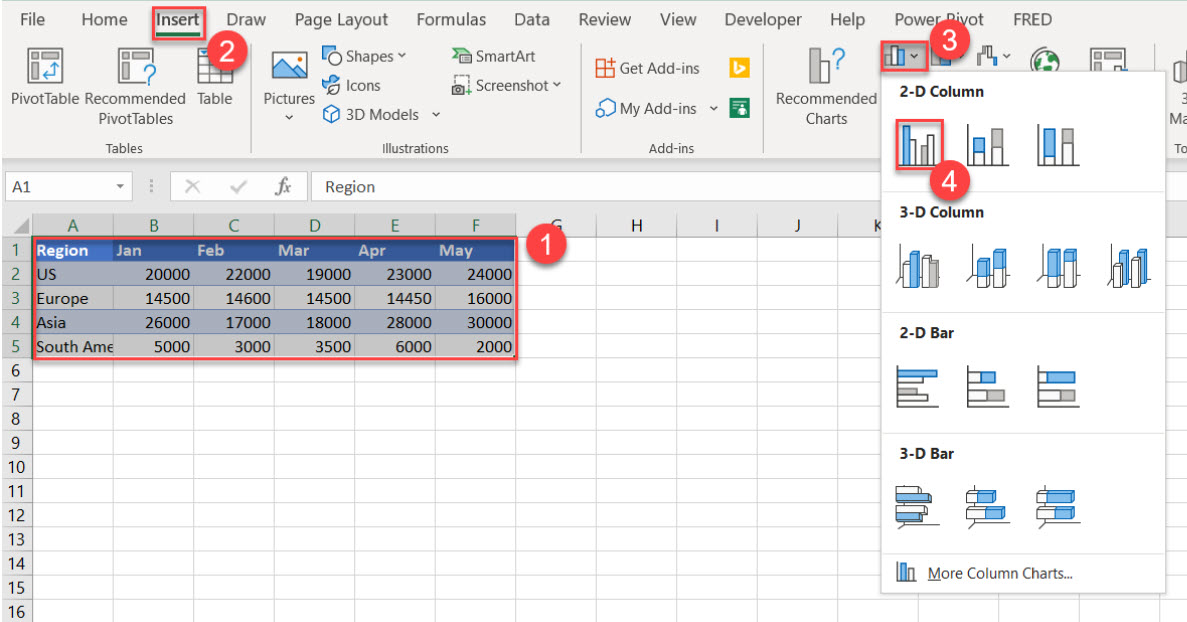Choose 3-D Clustered Column chart

point(918,266)
